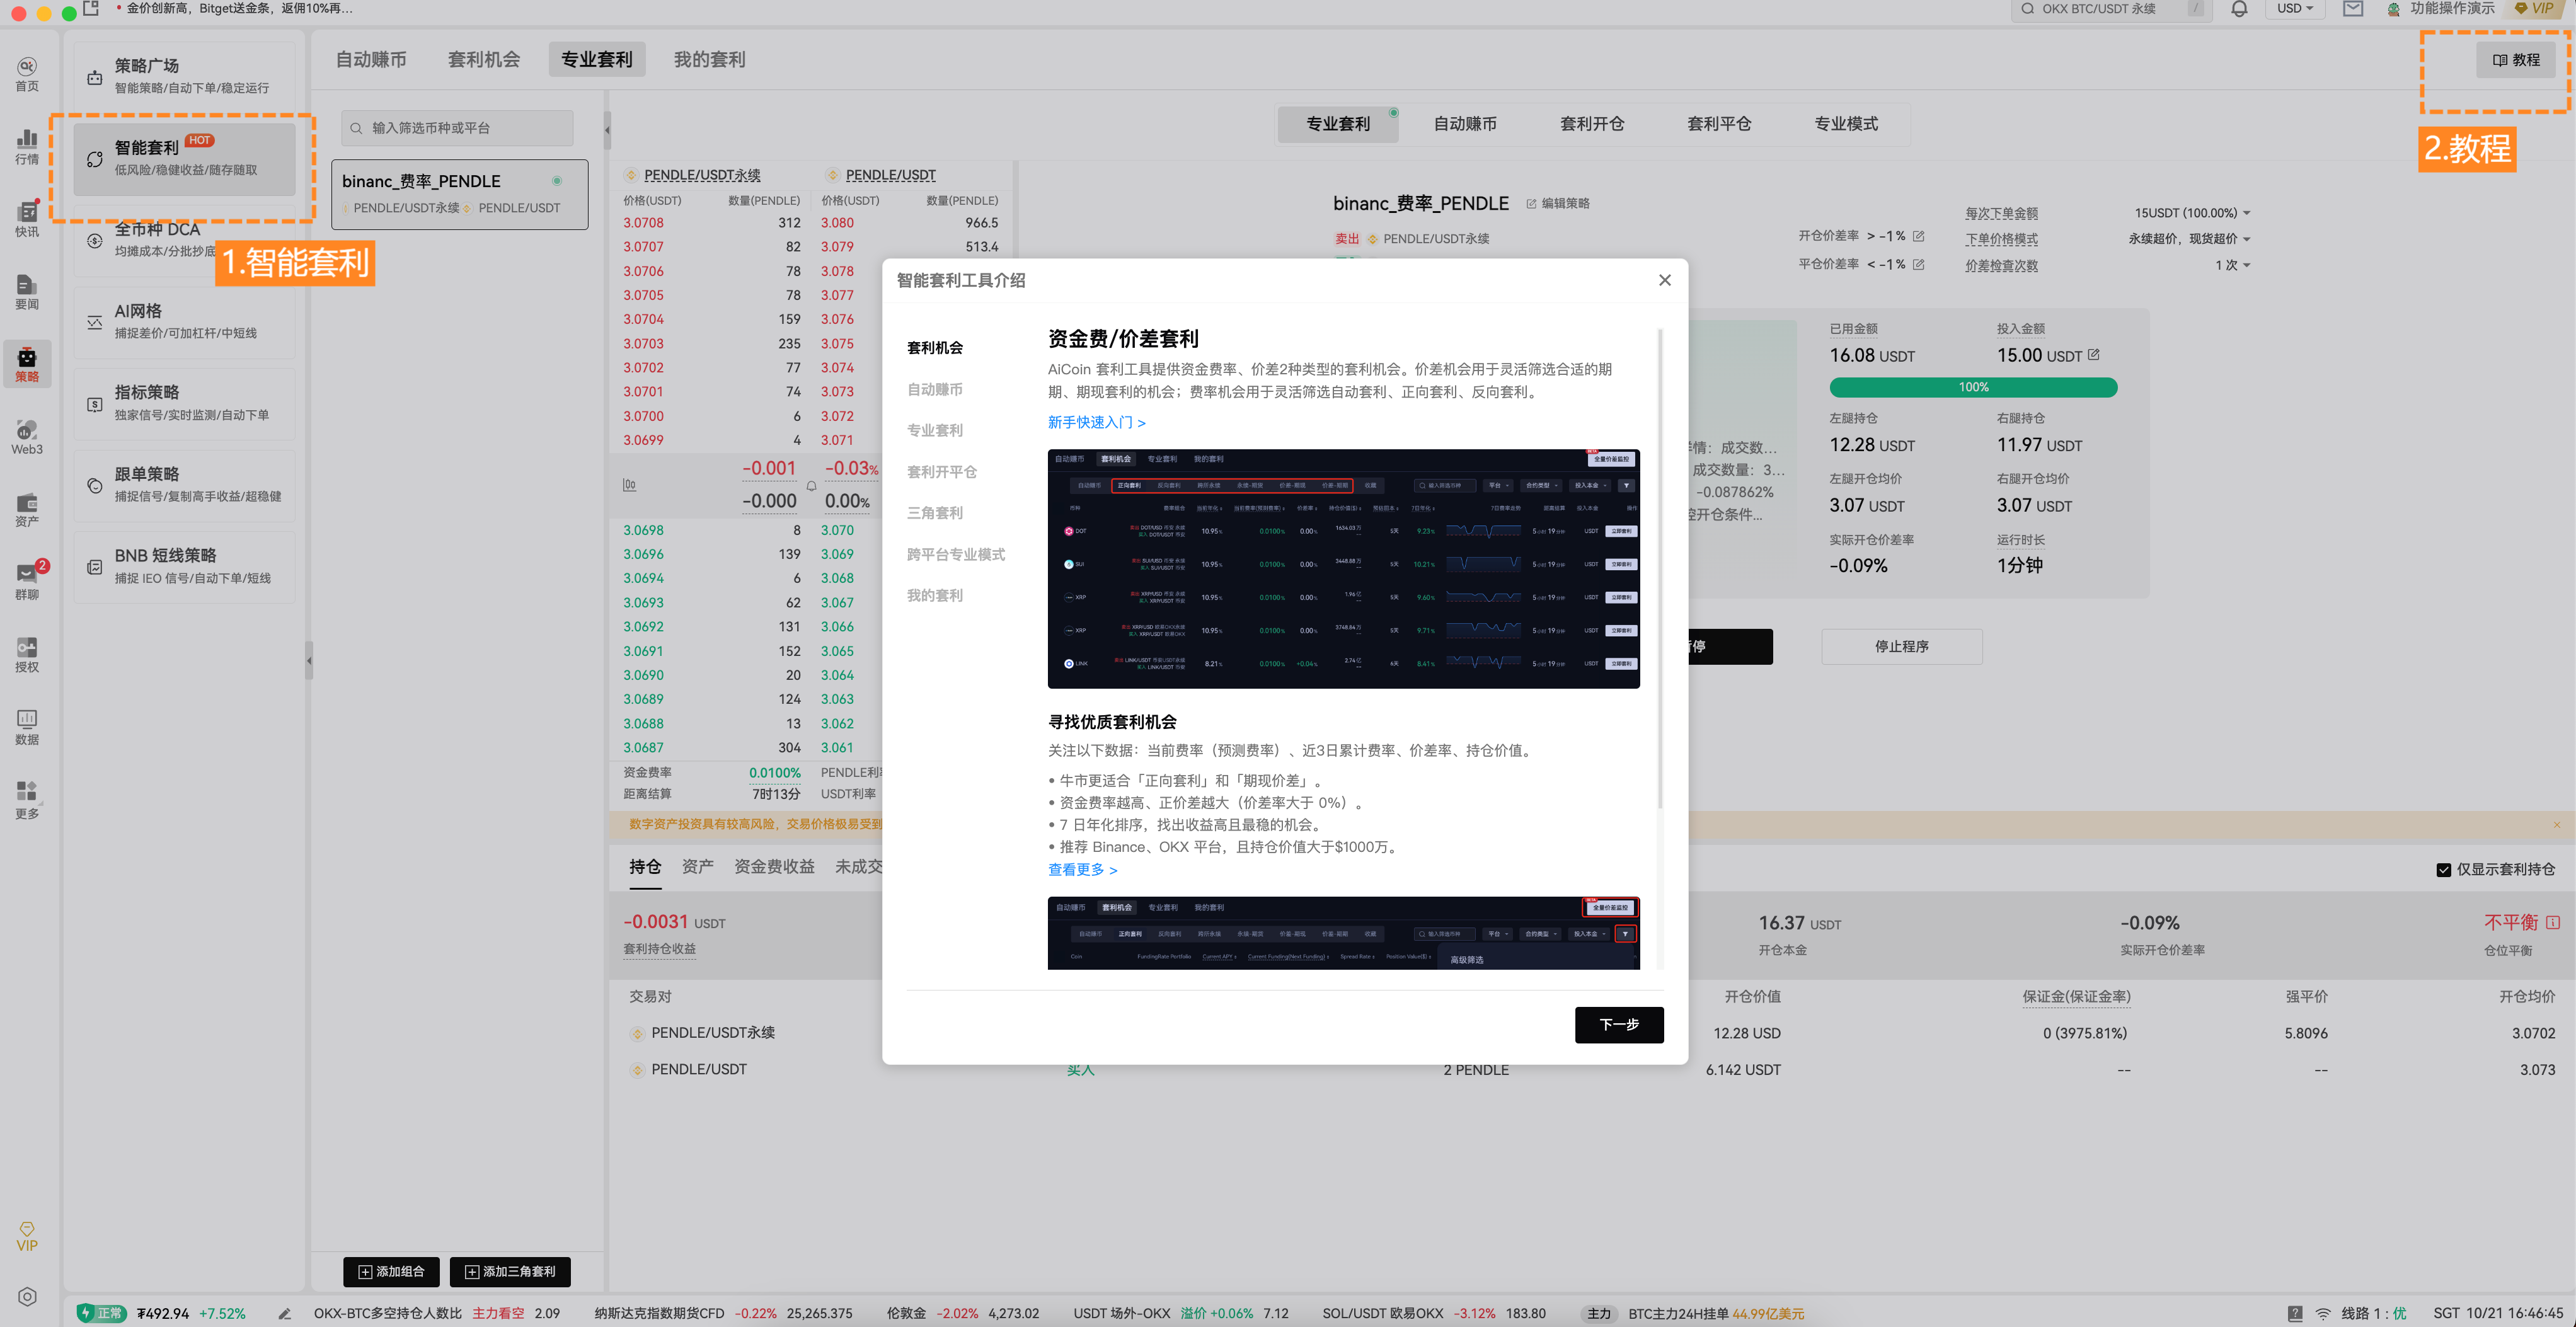Click the notification bell icon
The image size is (2576, 1327).
2239,9
